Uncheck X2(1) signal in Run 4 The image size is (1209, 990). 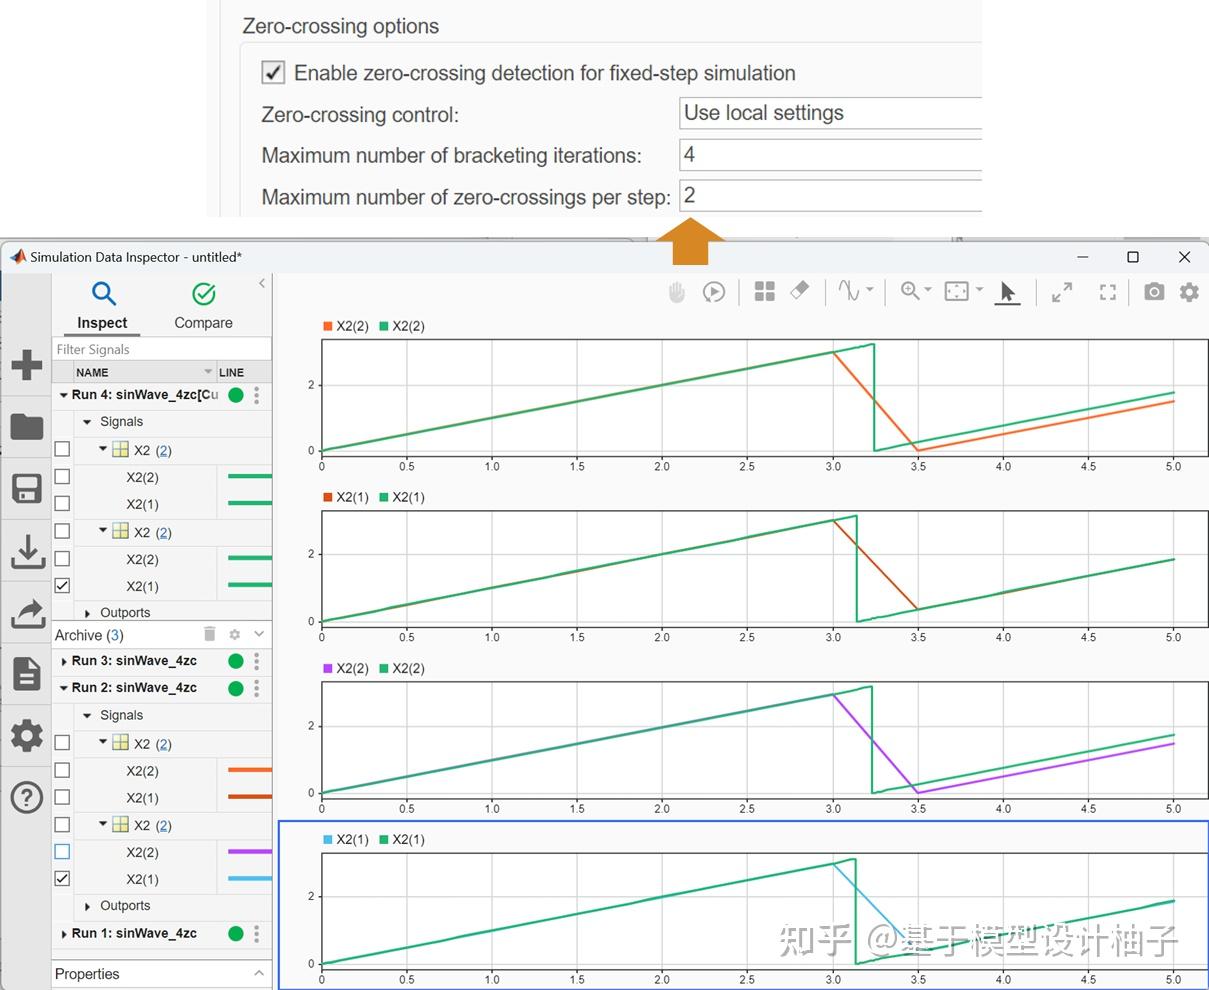pyautogui.click(x=62, y=586)
